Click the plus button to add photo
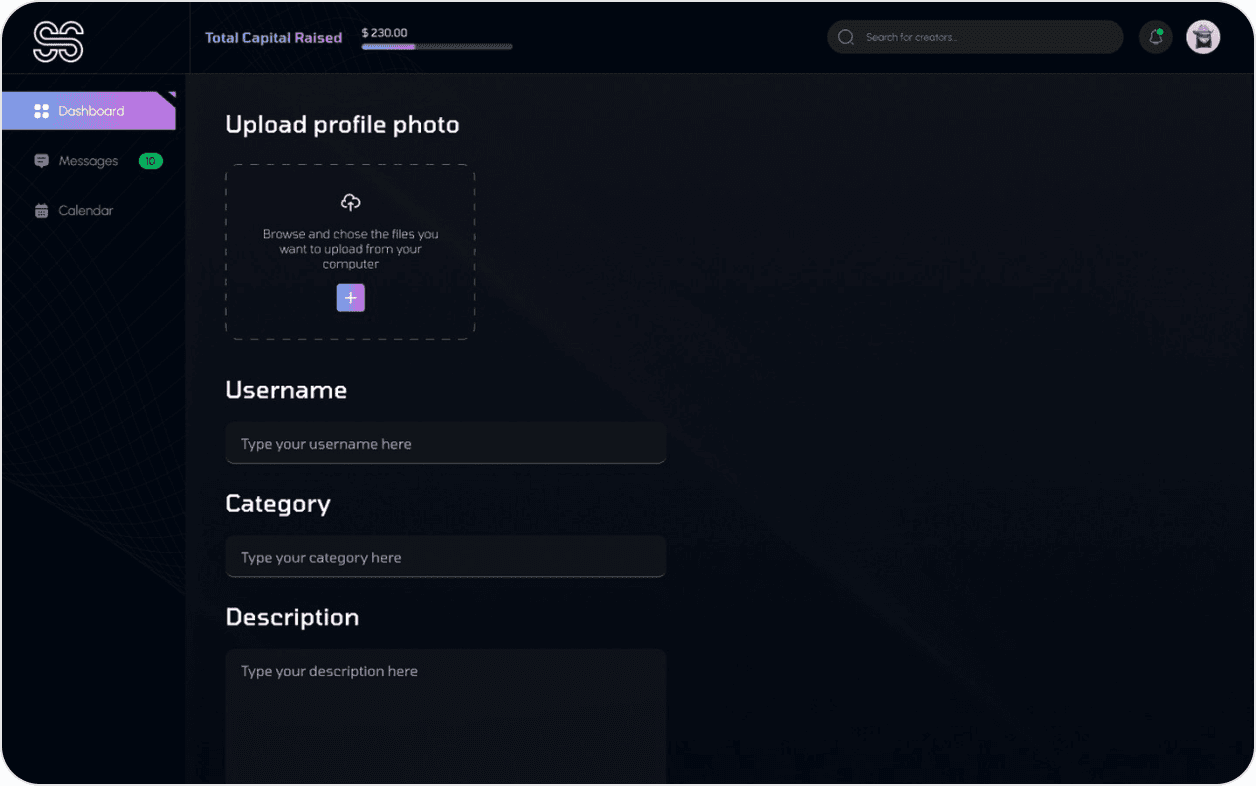 coord(350,298)
